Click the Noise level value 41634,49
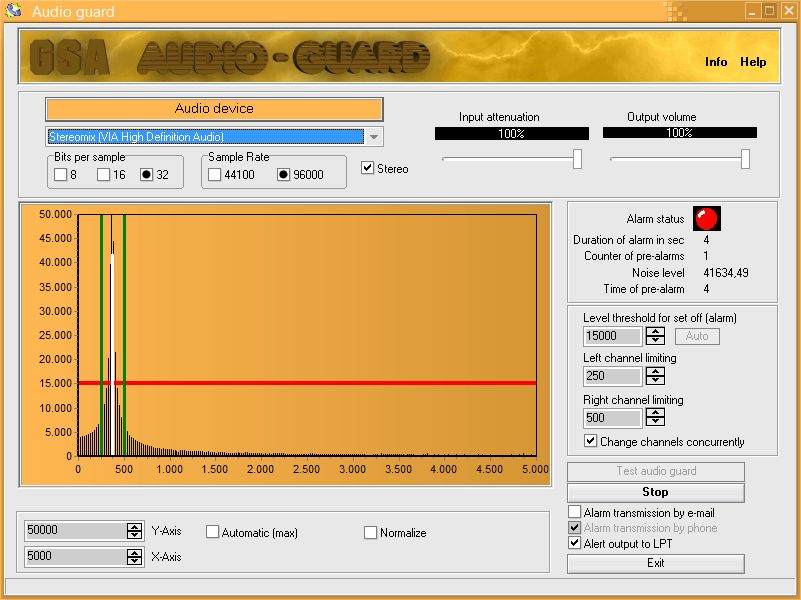Viewport: 801px width, 600px height. click(725, 273)
